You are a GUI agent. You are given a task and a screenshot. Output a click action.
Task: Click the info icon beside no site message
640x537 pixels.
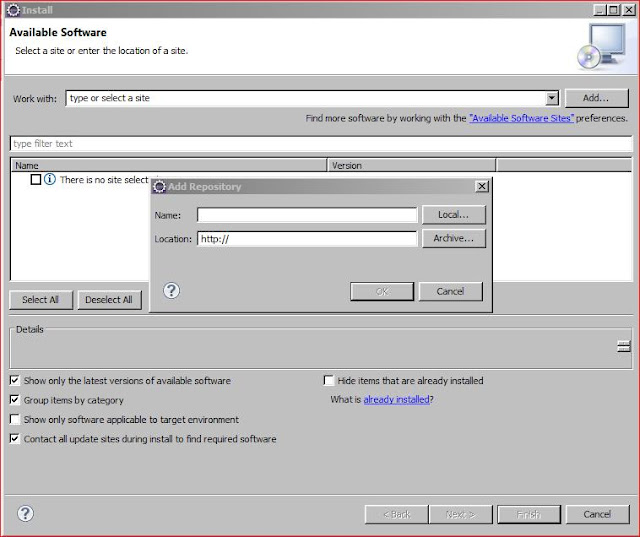[50, 180]
